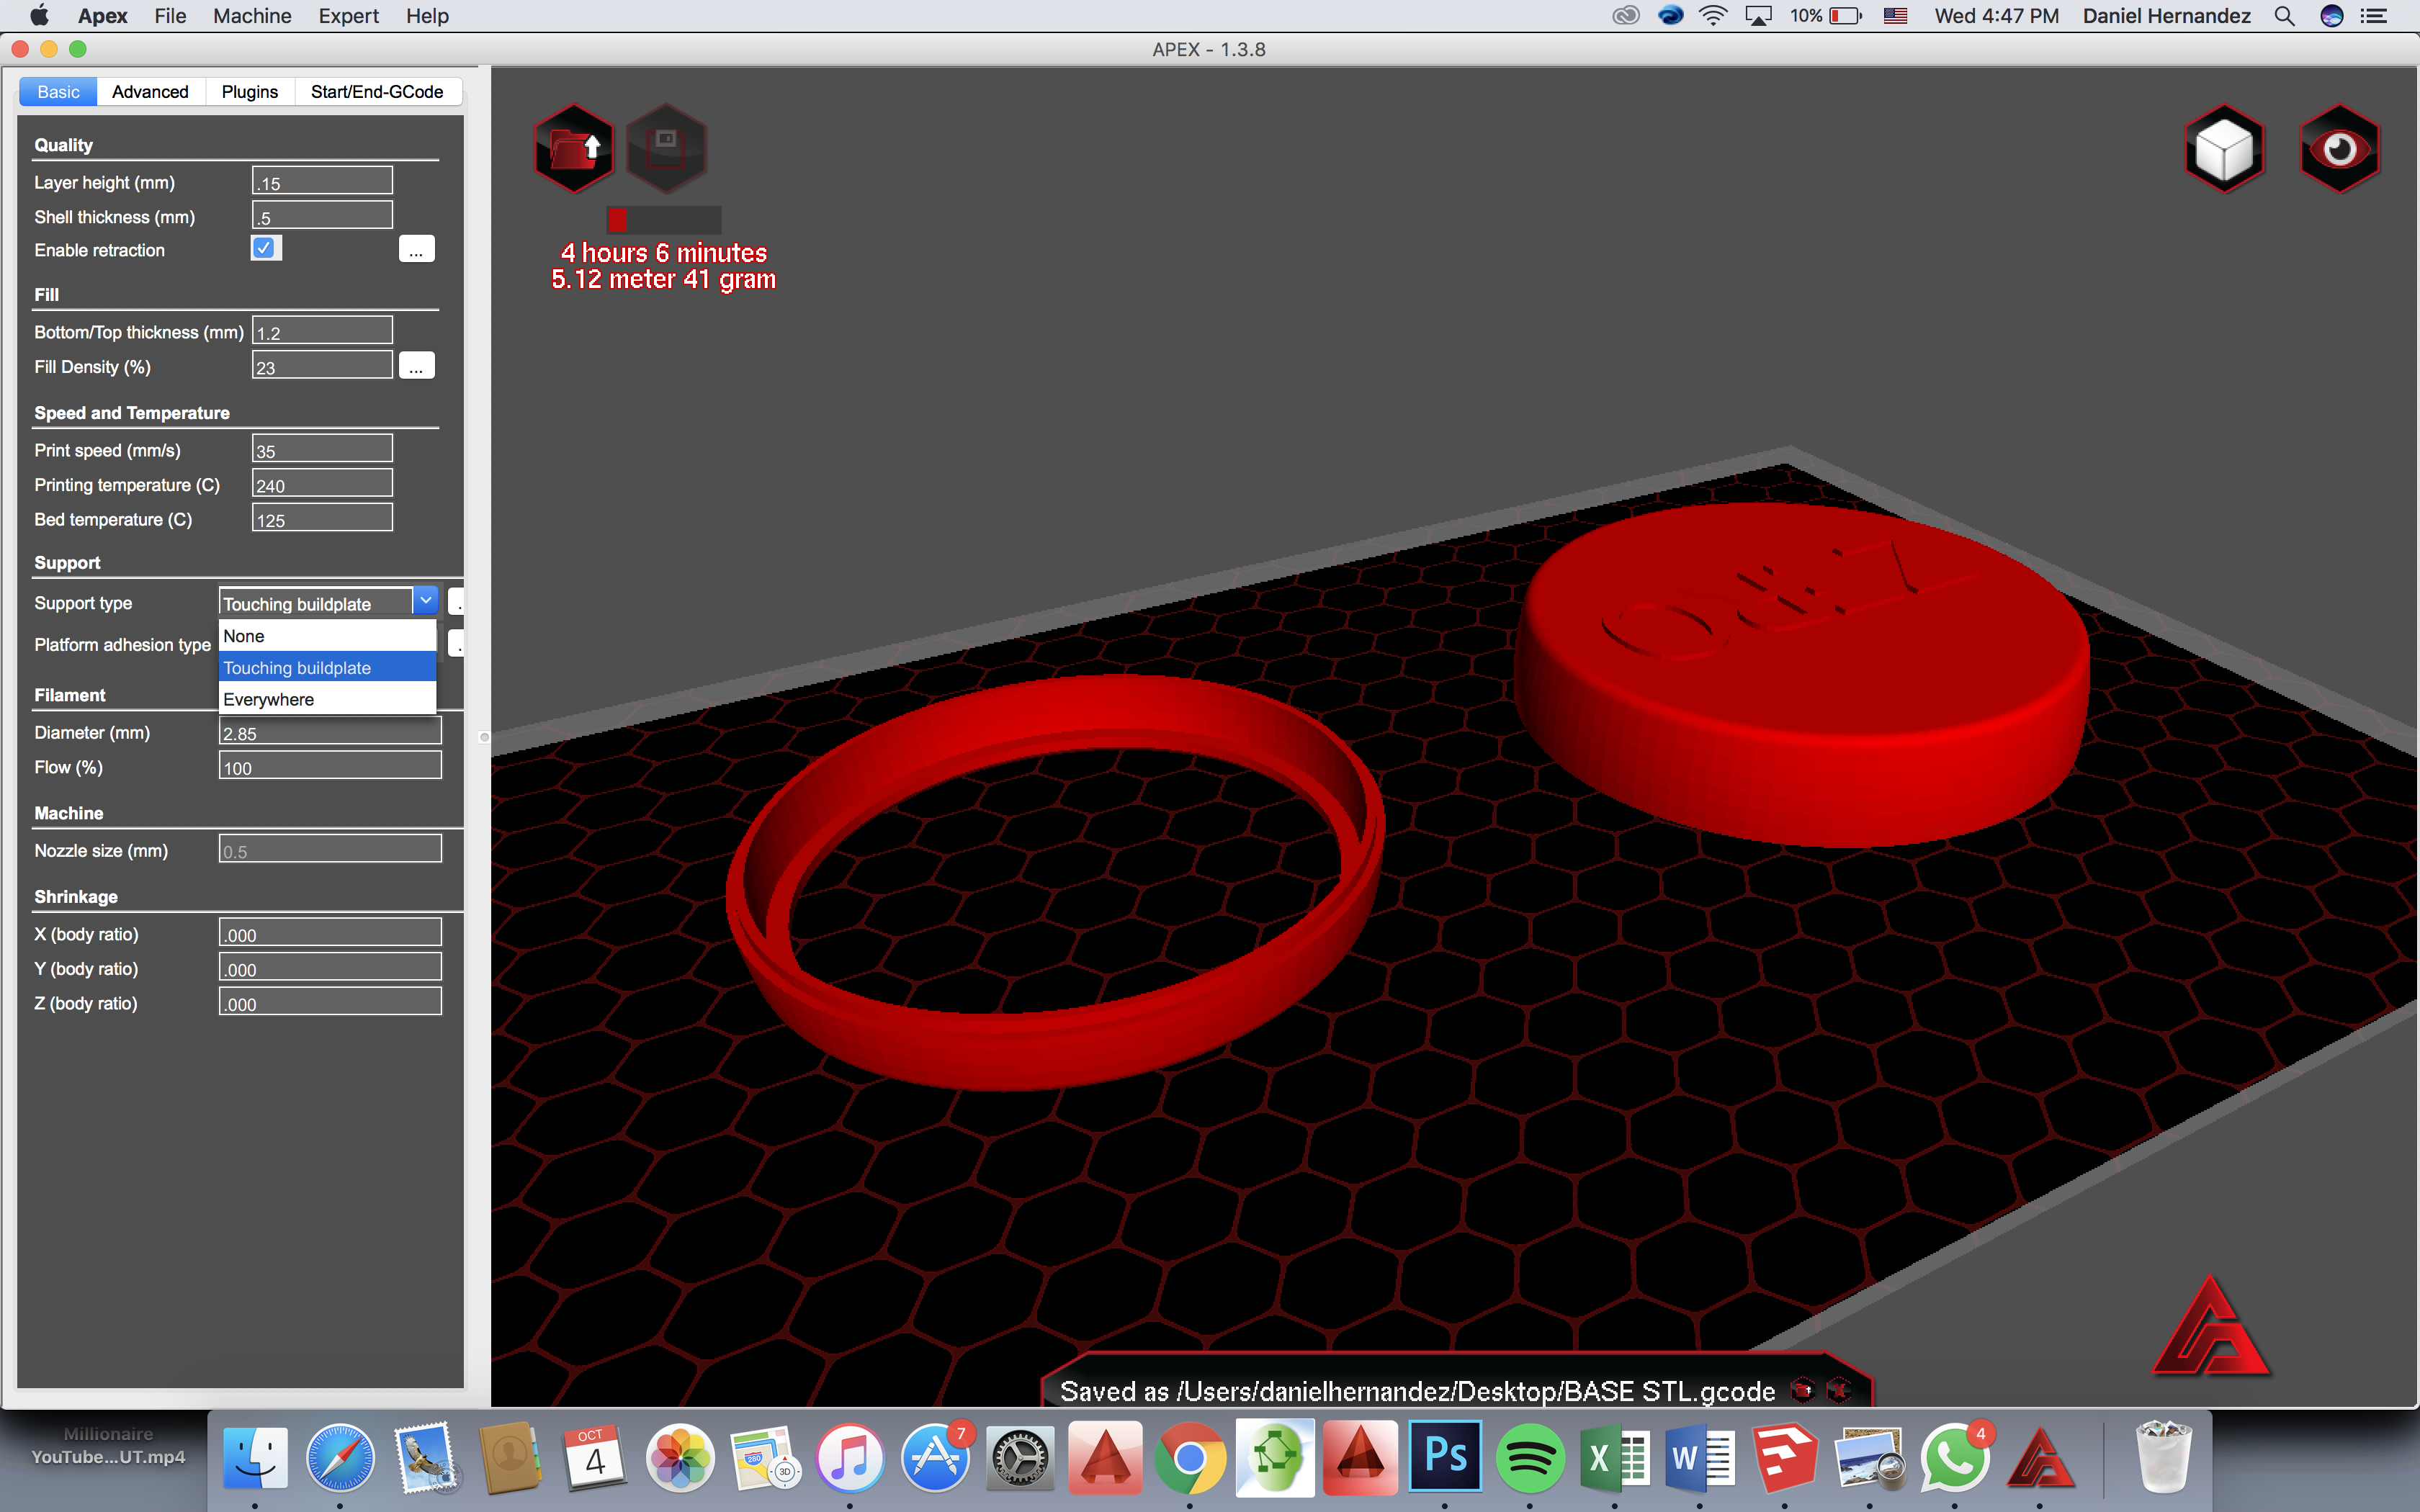
Task: Click the 3D cube view reset icon
Action: click(2225, 148)
